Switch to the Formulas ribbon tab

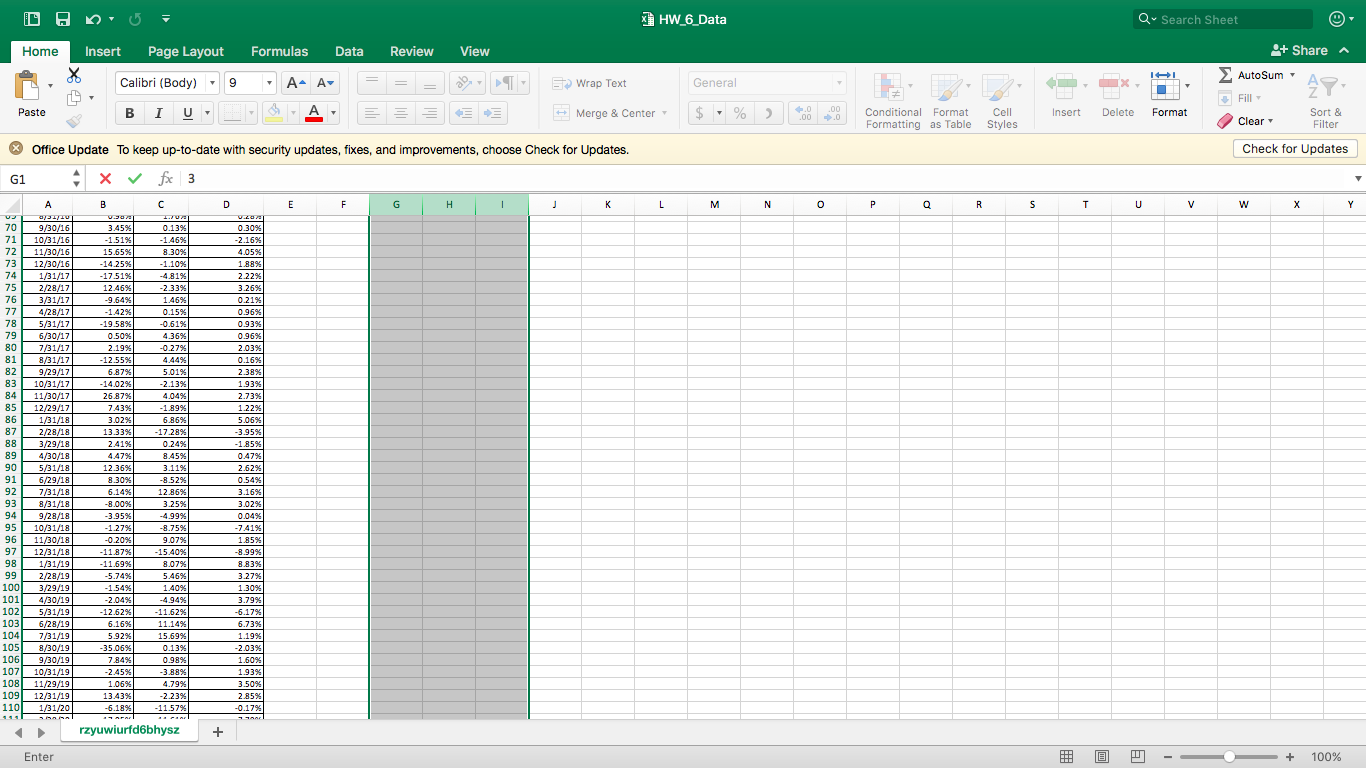[x=279, y=51]
